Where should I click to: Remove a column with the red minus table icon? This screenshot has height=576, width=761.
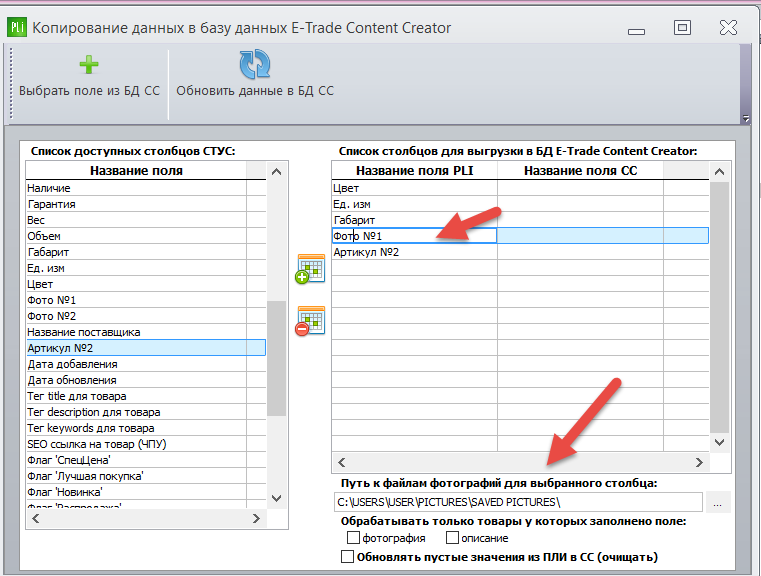(x=310, y=321)
